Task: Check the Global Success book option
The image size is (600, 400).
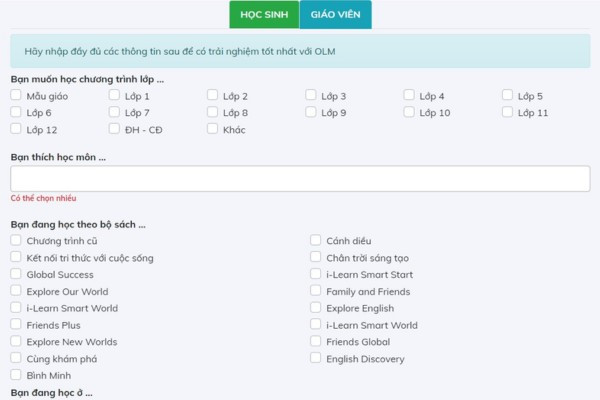Action: pos(16,274)
